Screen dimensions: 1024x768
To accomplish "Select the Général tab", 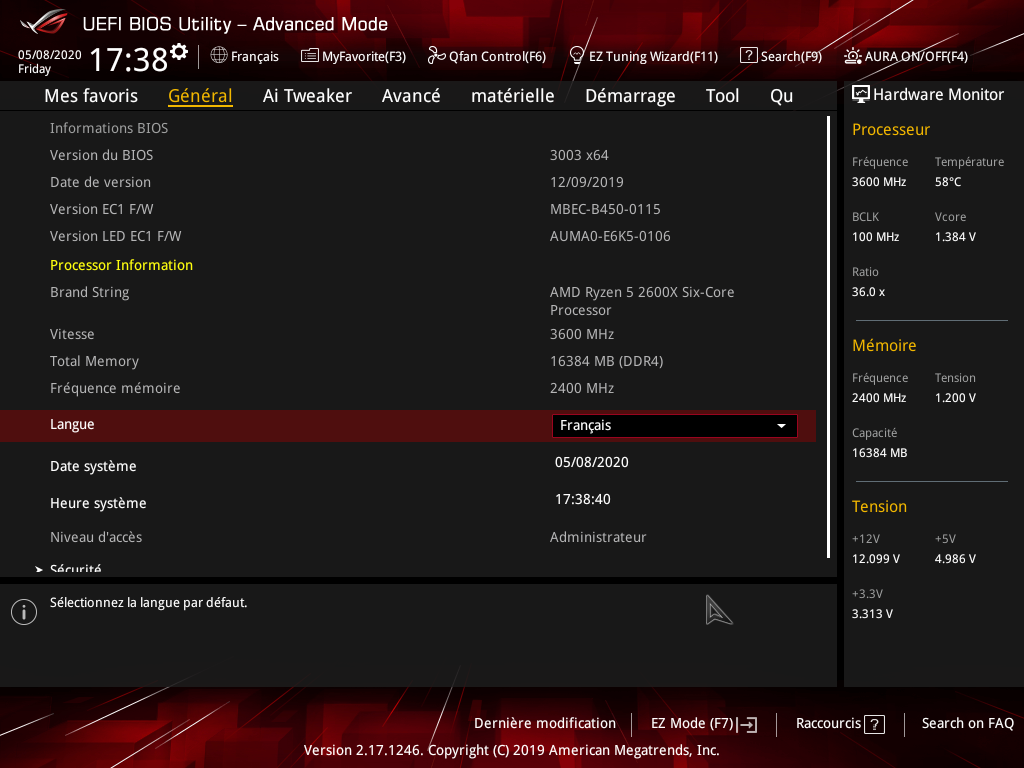I will (x=200, y=96).
